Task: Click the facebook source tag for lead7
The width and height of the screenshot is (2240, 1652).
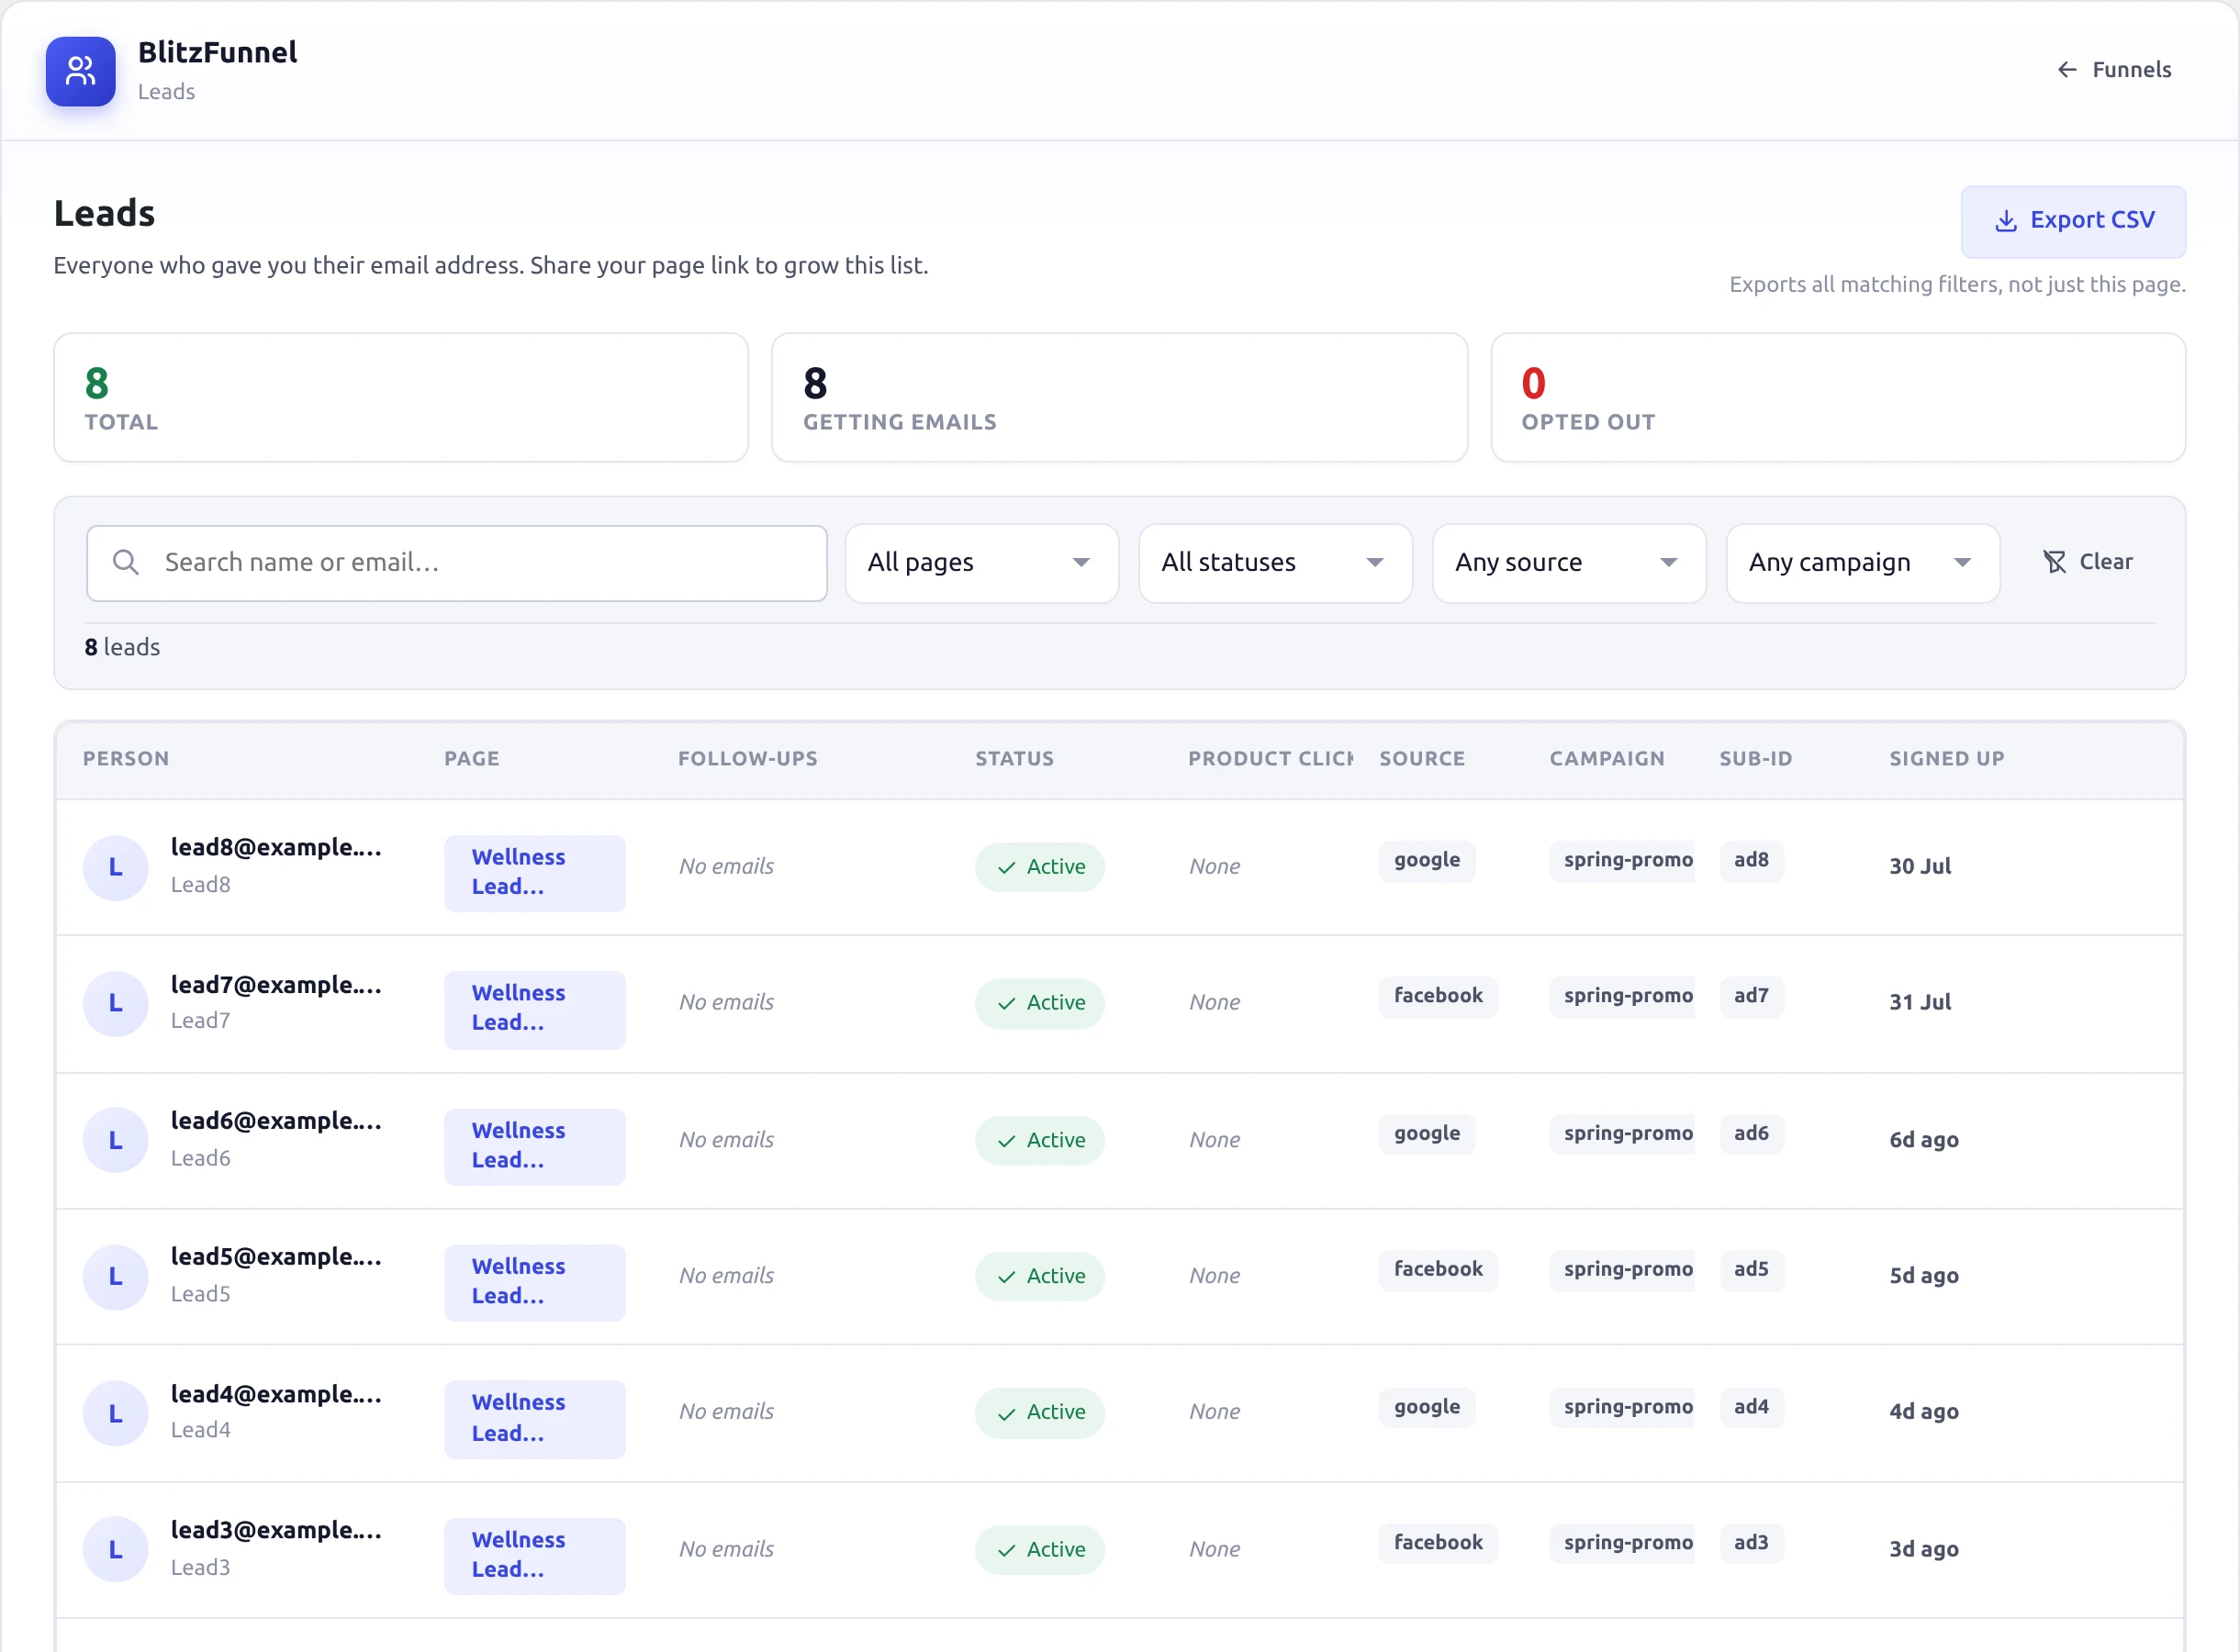Action: (1438, 996)
